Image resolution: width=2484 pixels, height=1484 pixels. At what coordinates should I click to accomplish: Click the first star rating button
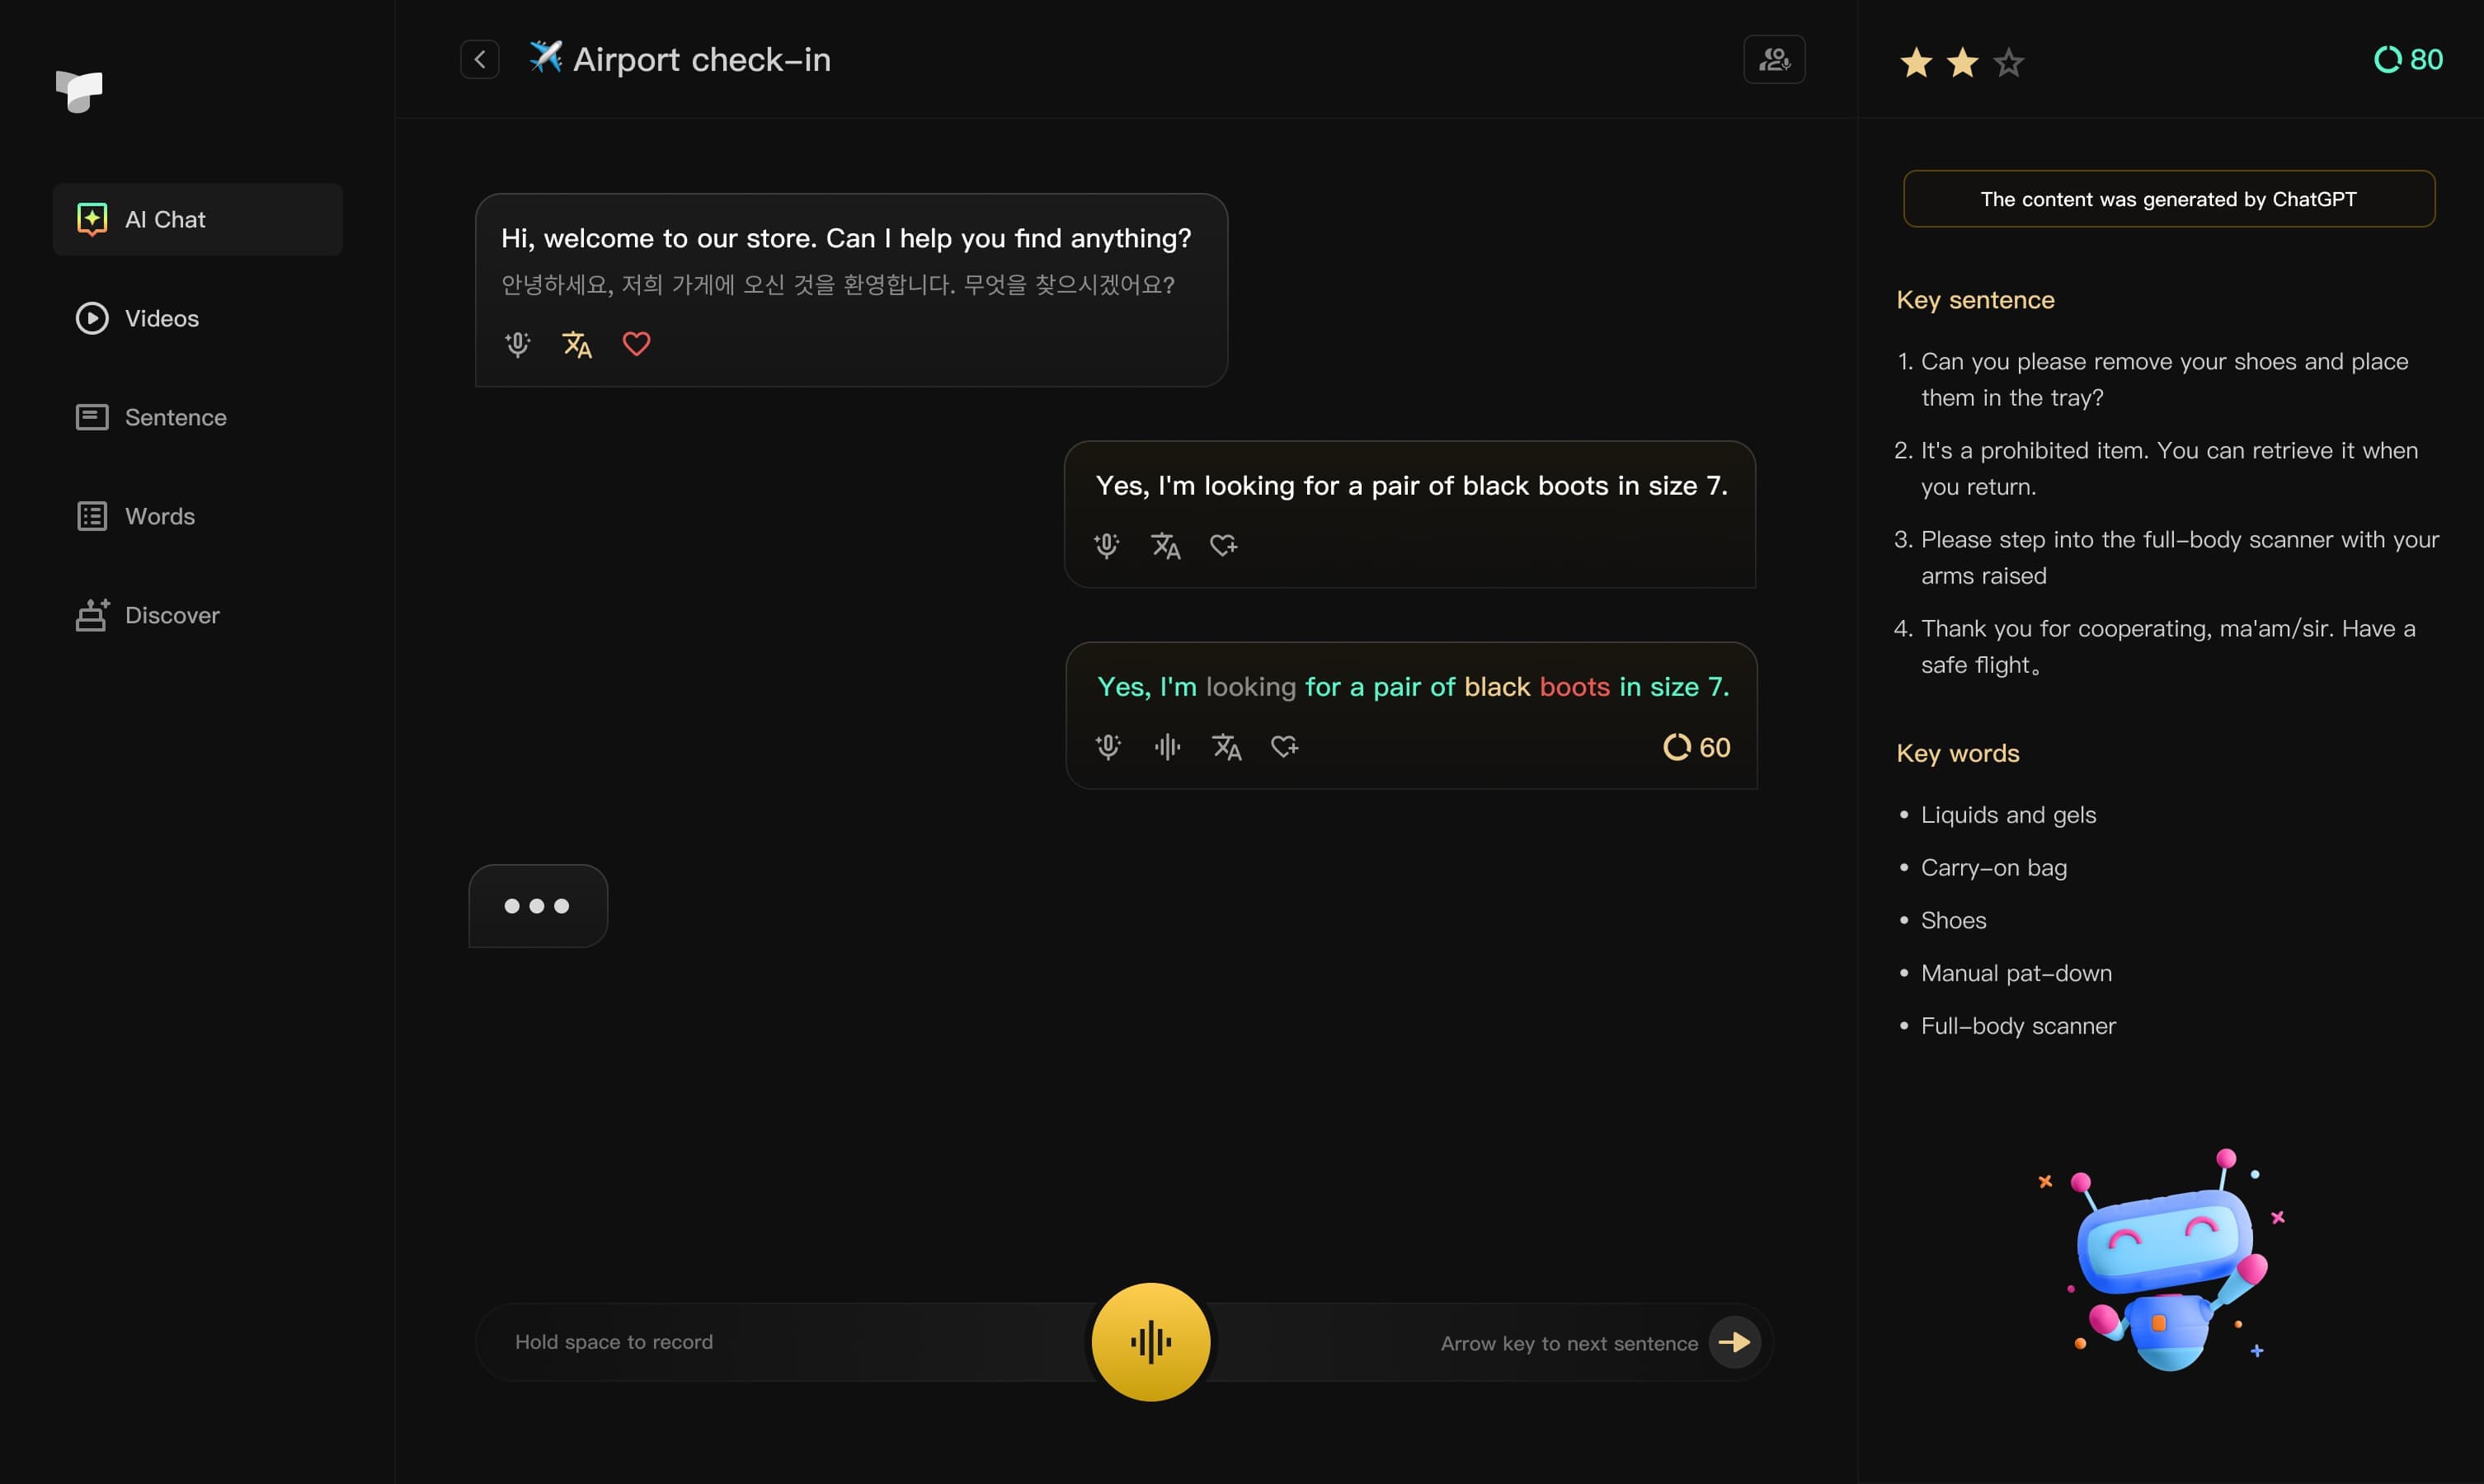[x=1915, y=59]
